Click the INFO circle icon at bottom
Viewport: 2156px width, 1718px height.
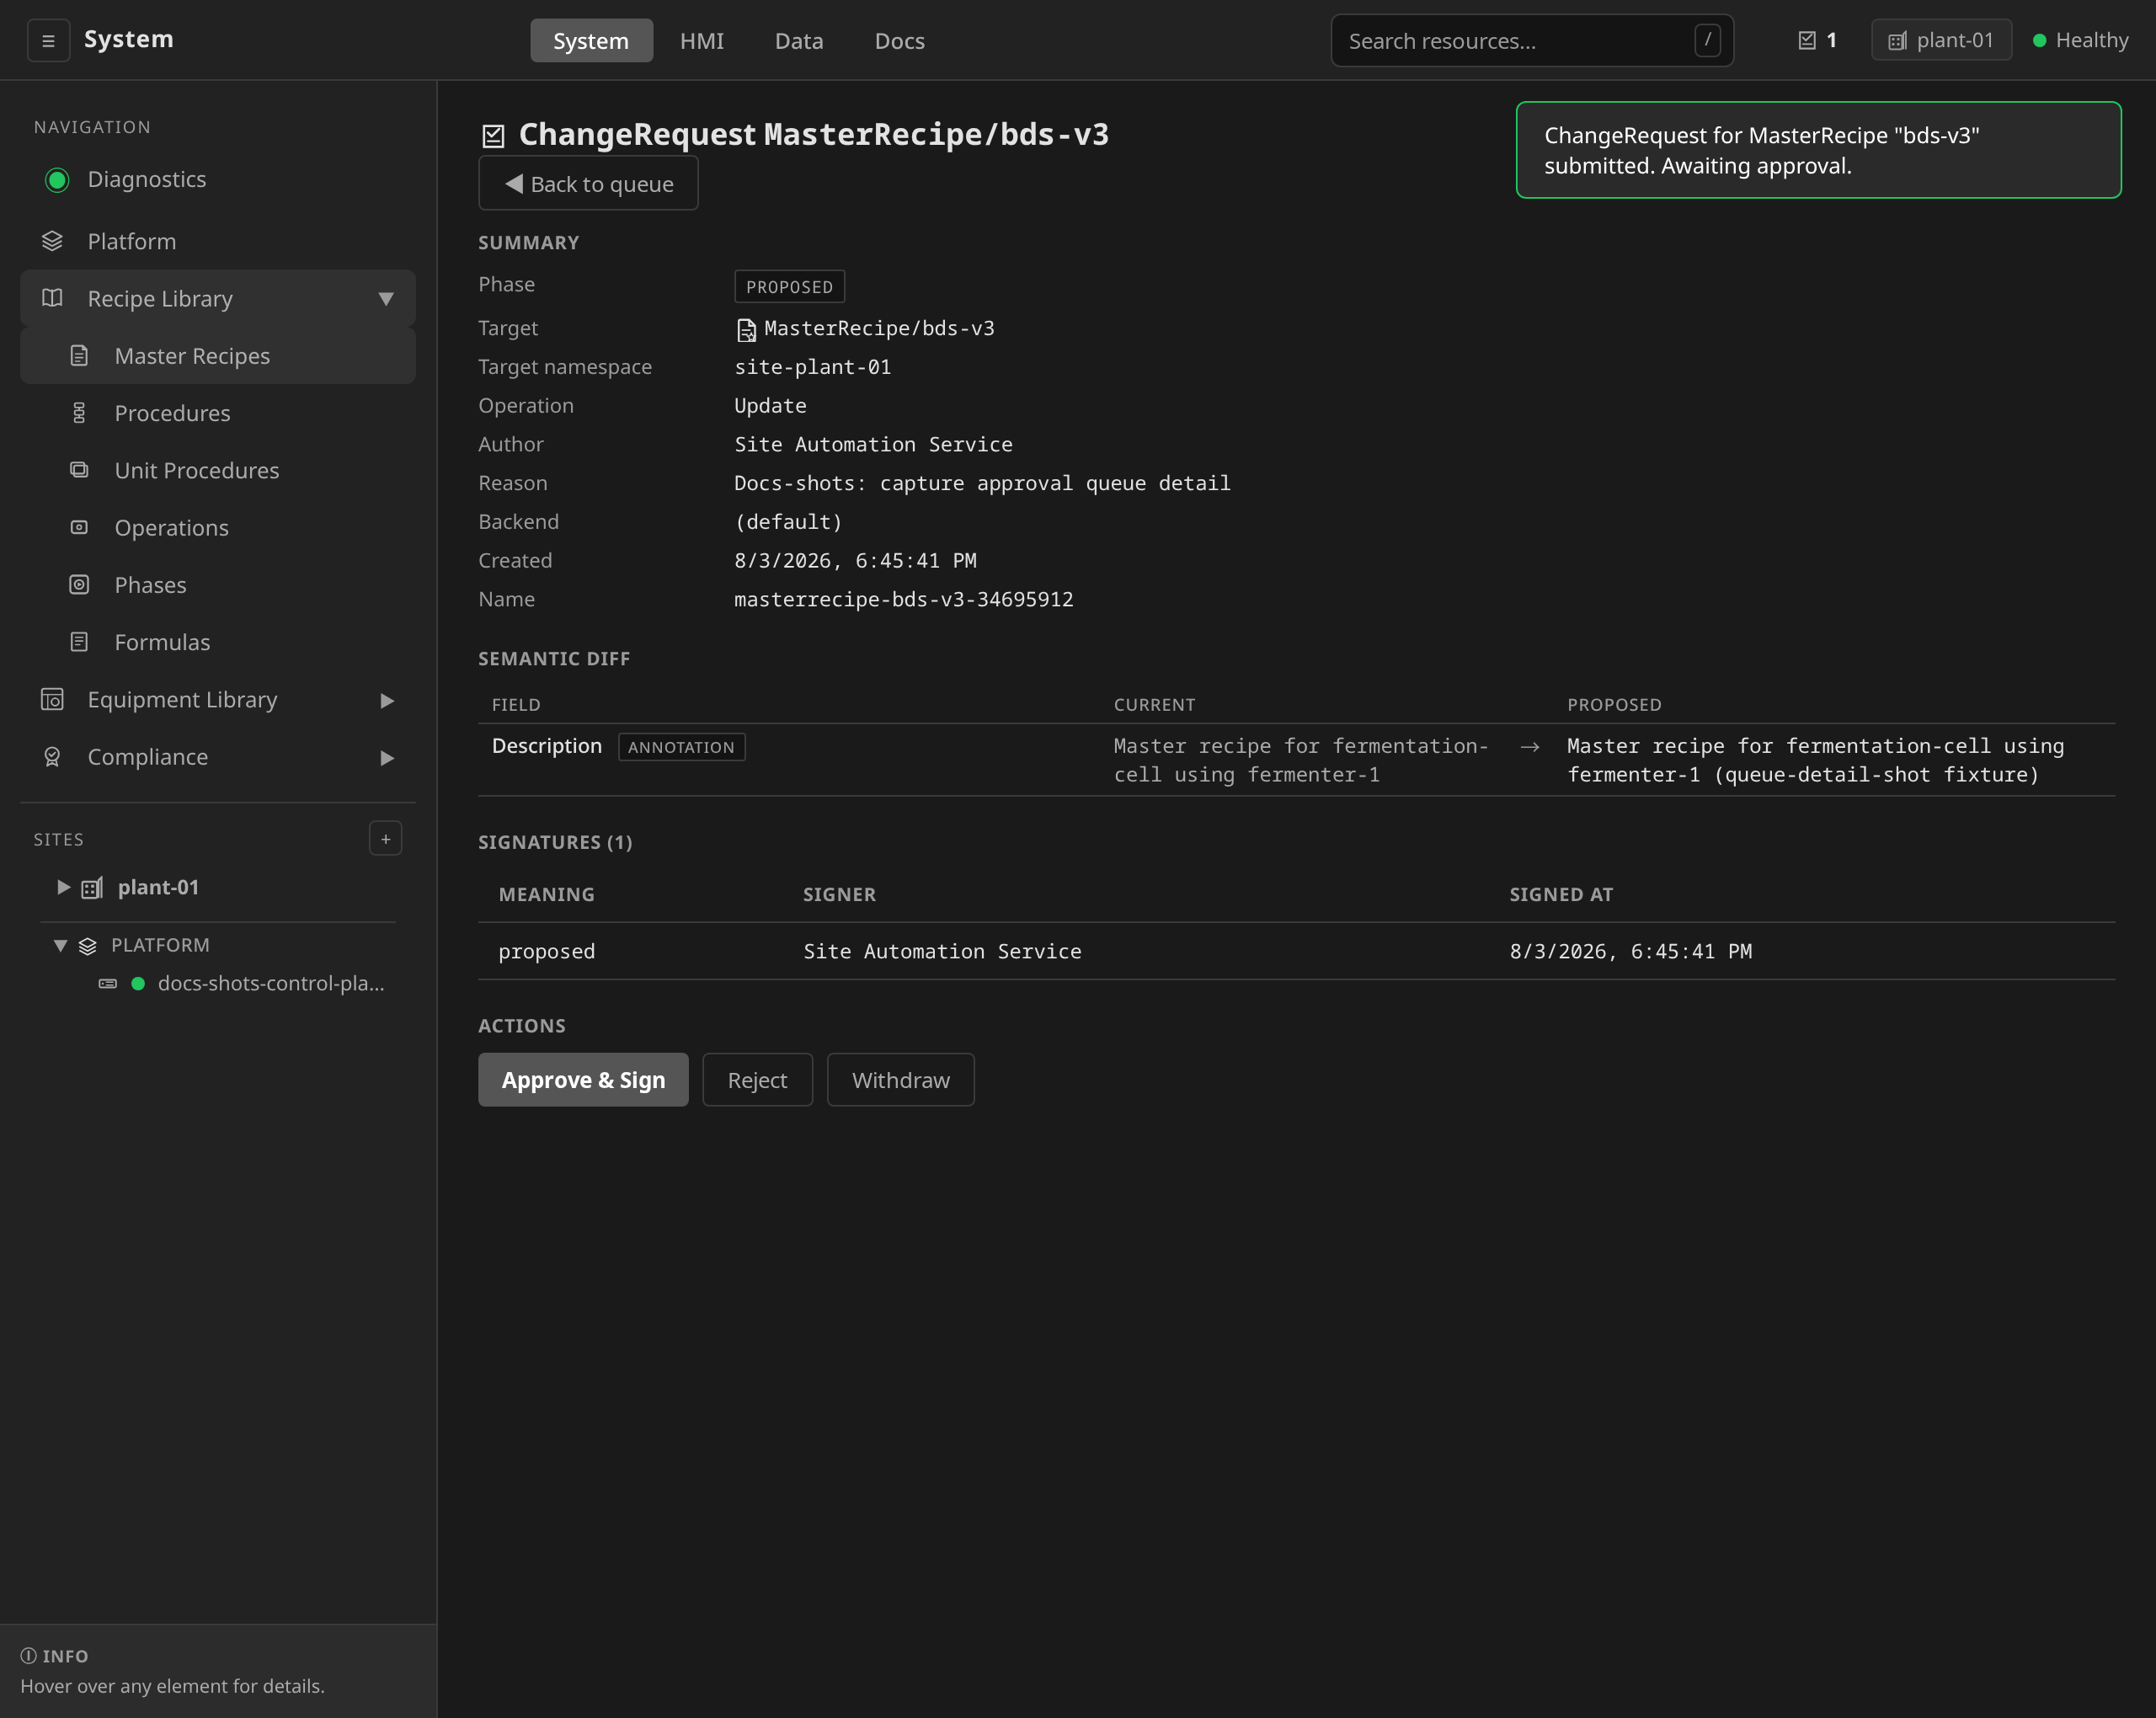pos(28,1656)
